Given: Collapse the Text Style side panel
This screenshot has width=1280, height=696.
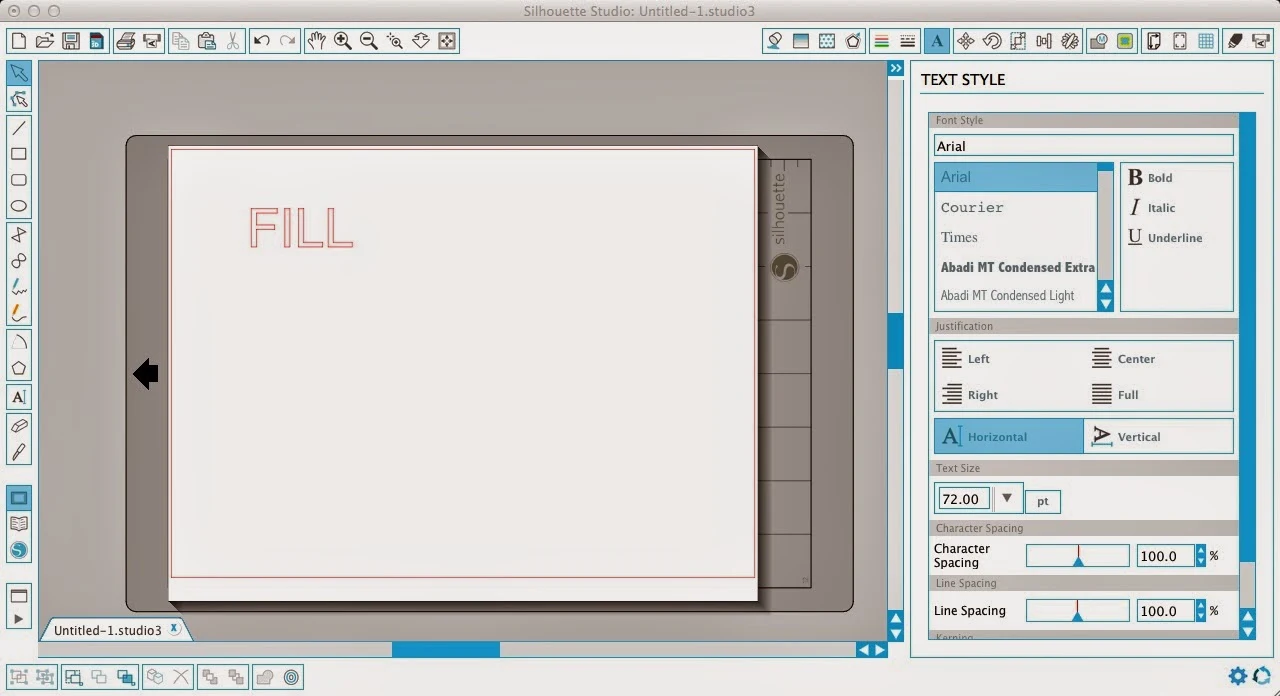Looking at the screenshot, I should pos(896,68).
